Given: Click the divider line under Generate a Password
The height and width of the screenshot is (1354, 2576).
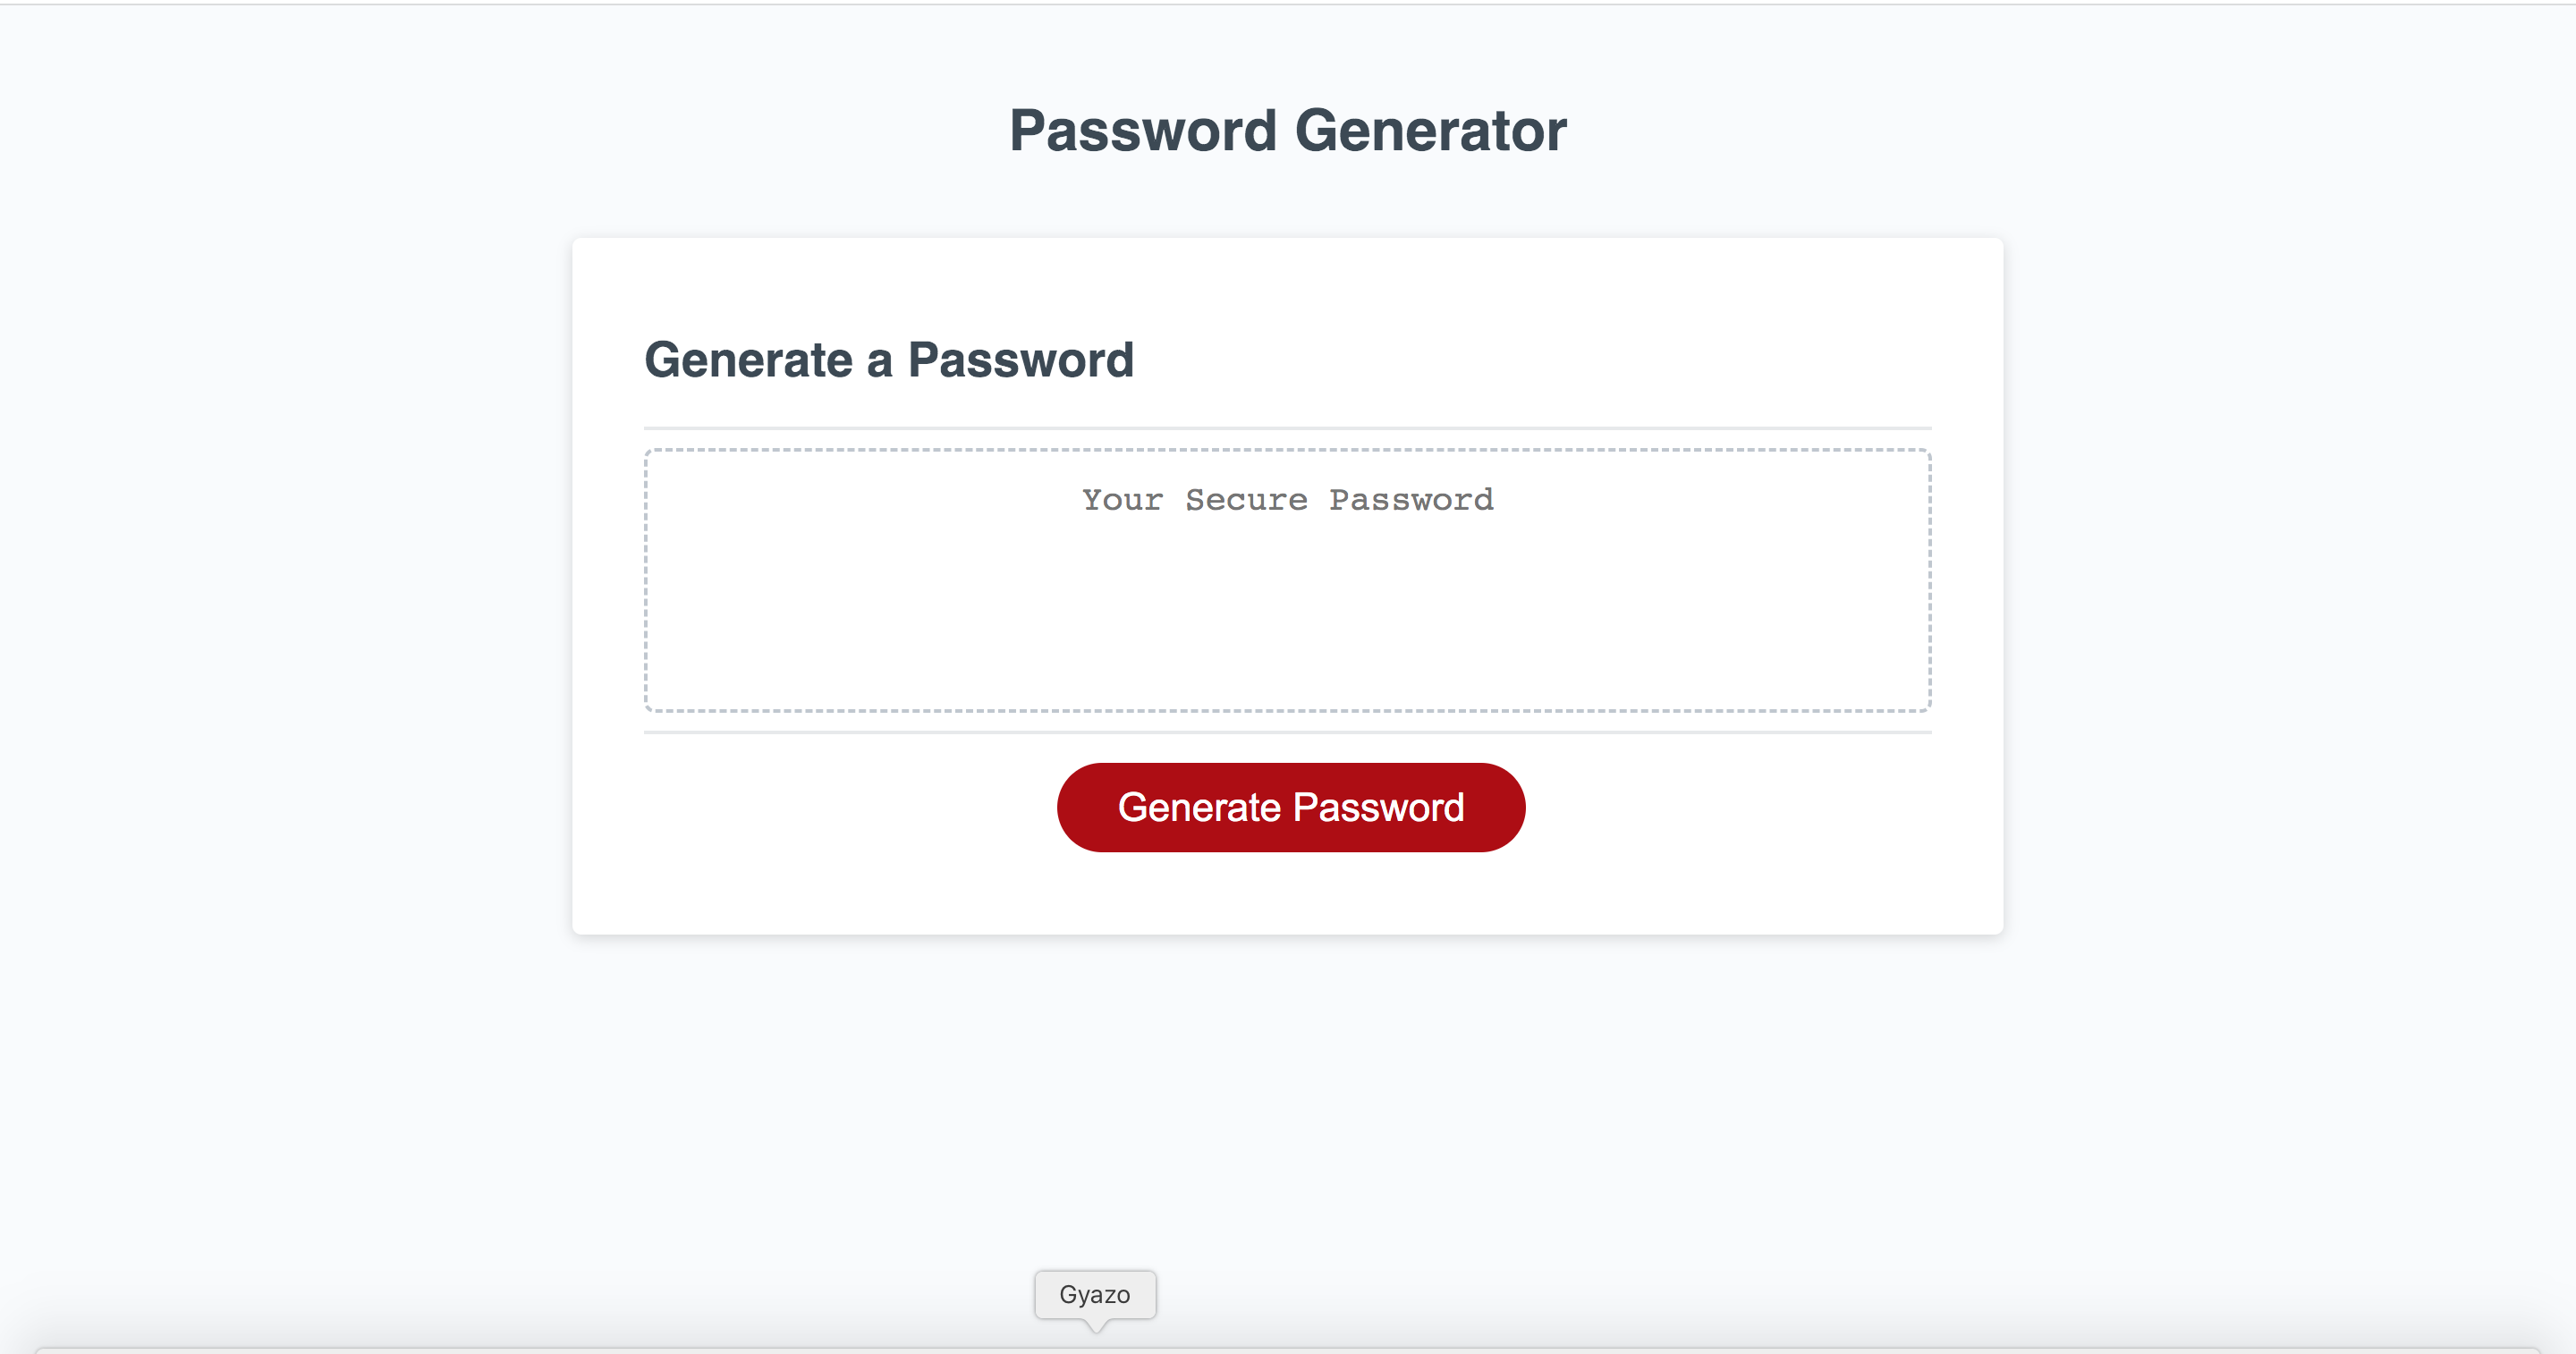Looking at the screenshot, I should 1287,425.
